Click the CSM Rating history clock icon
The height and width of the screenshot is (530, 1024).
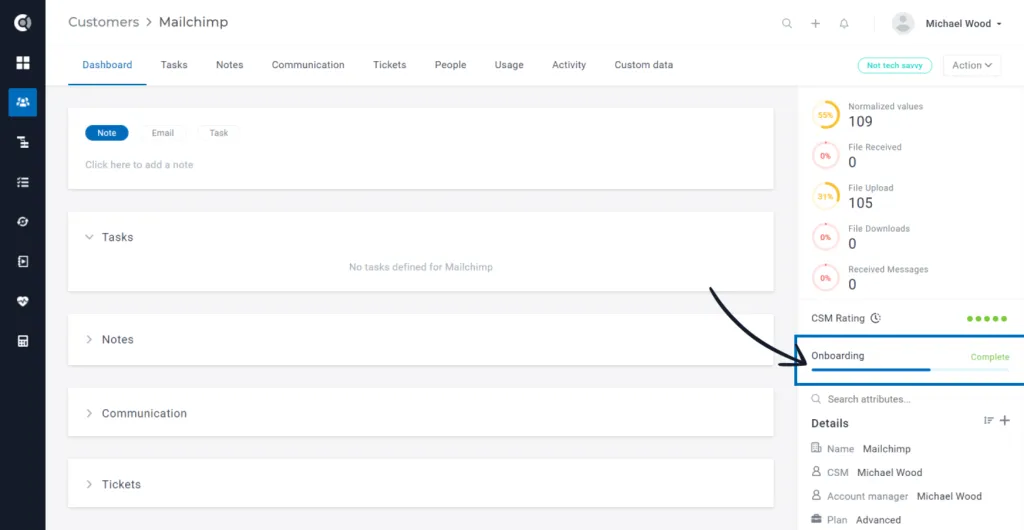point(876,319)
